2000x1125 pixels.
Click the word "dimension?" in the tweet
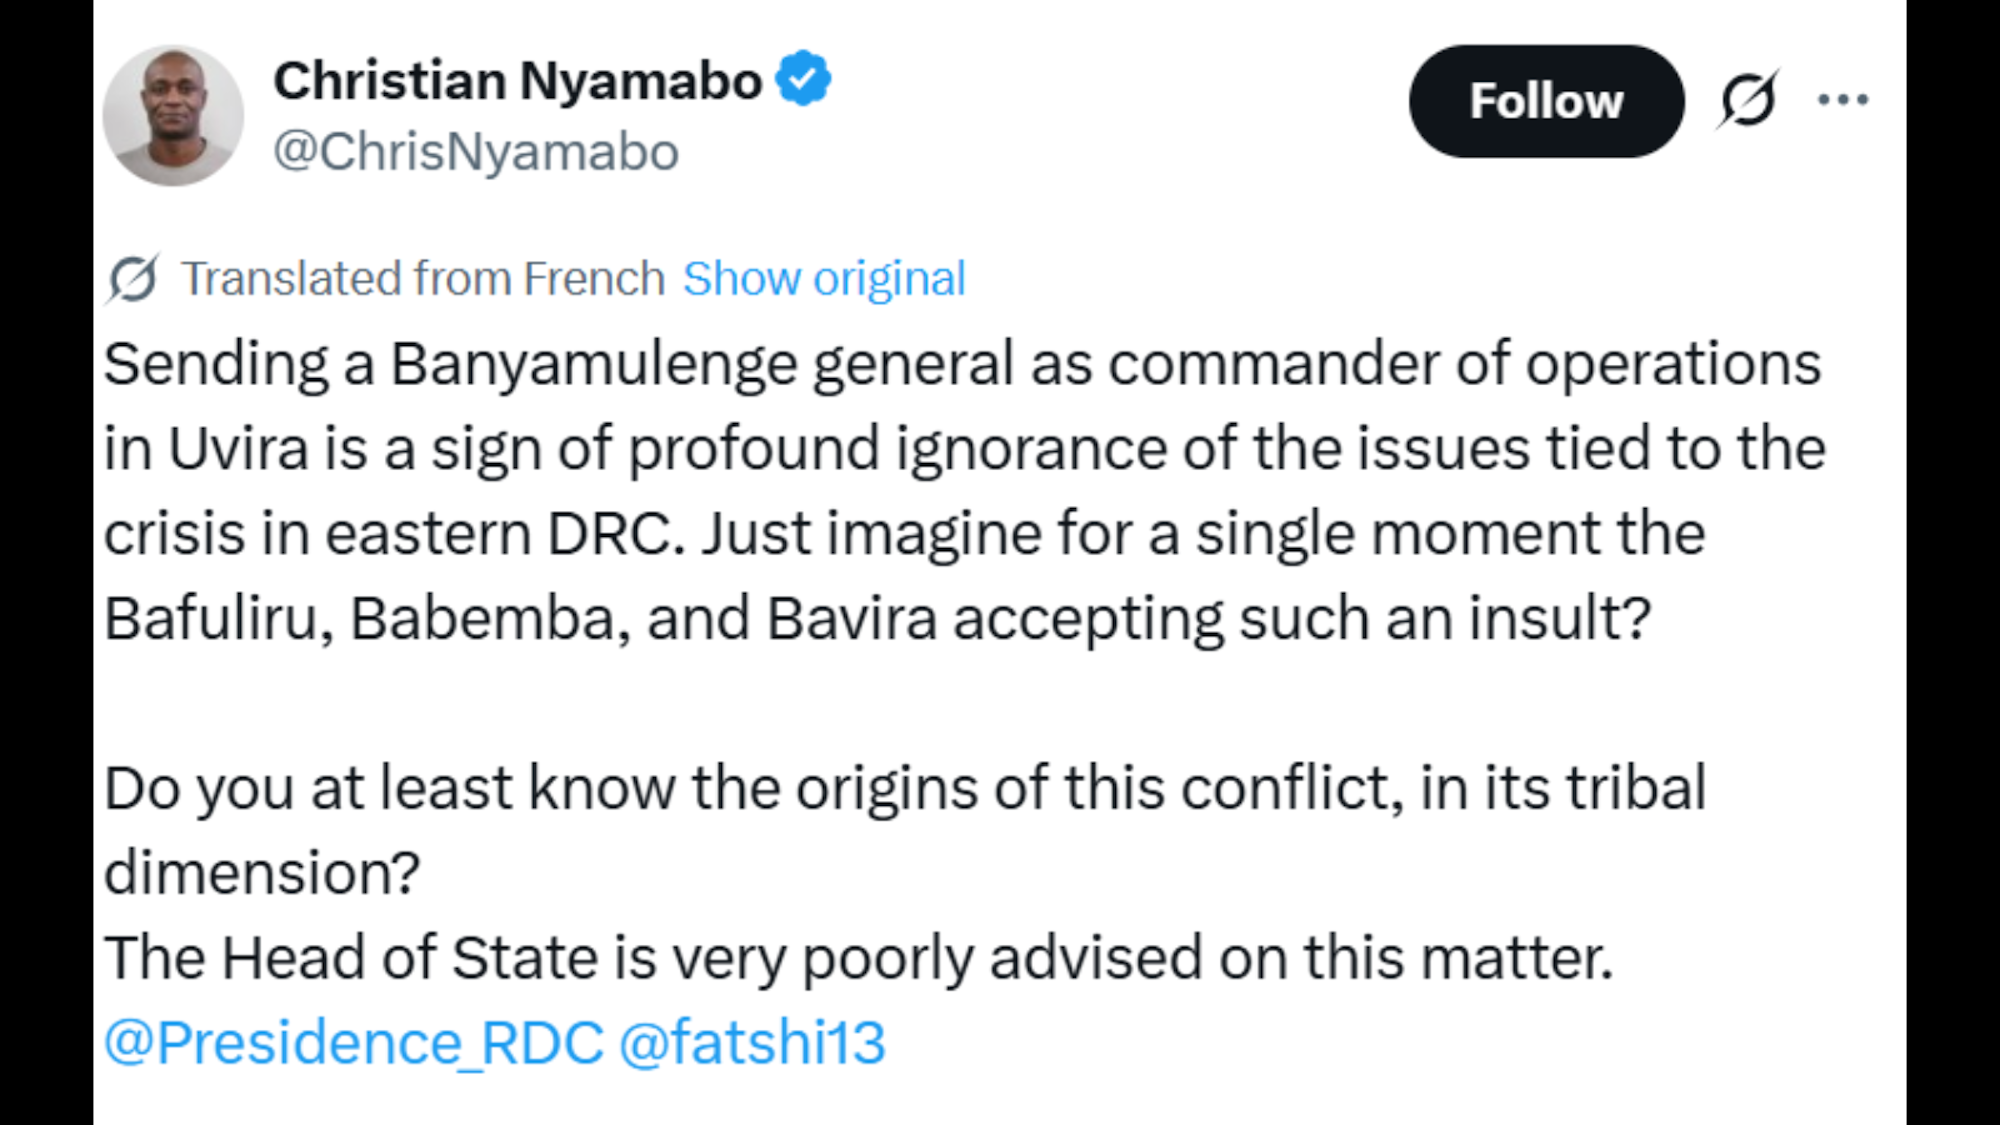point(262,873)
